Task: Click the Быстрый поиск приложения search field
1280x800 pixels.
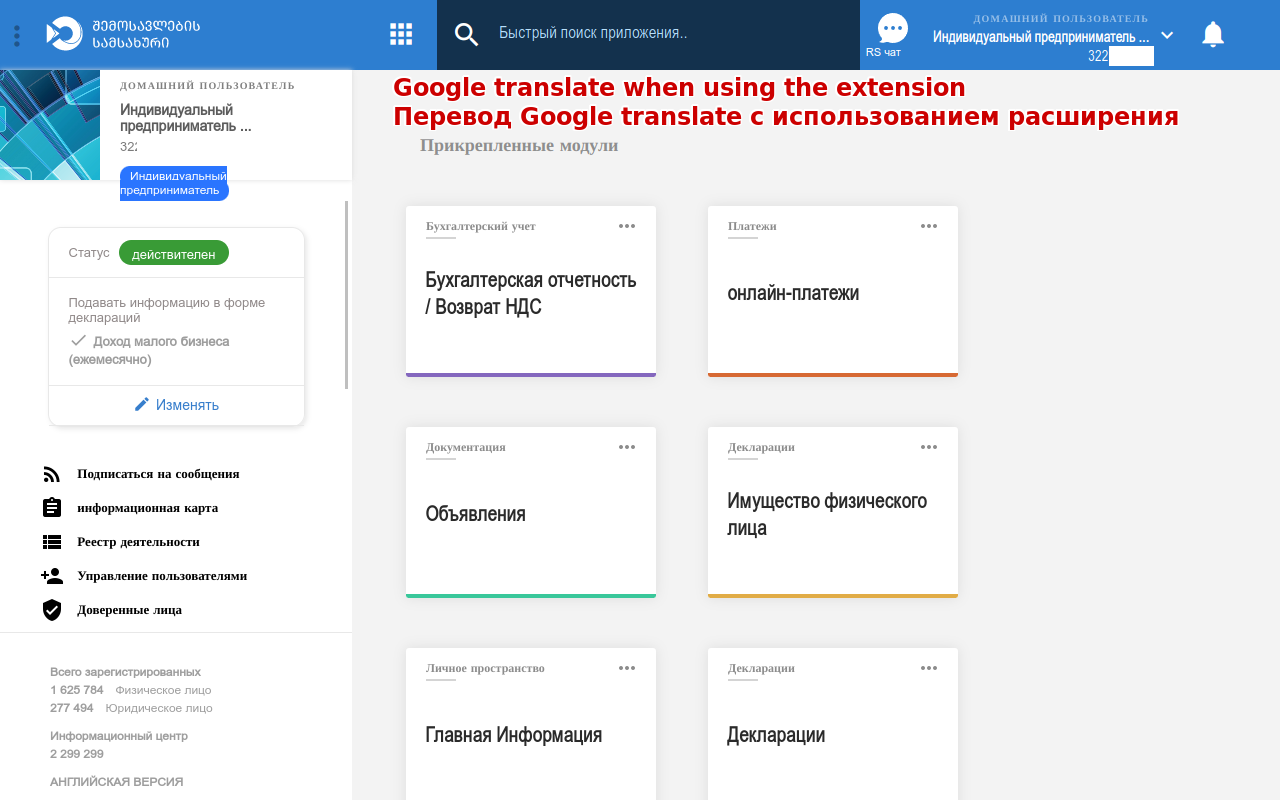Action: point(650,33)
